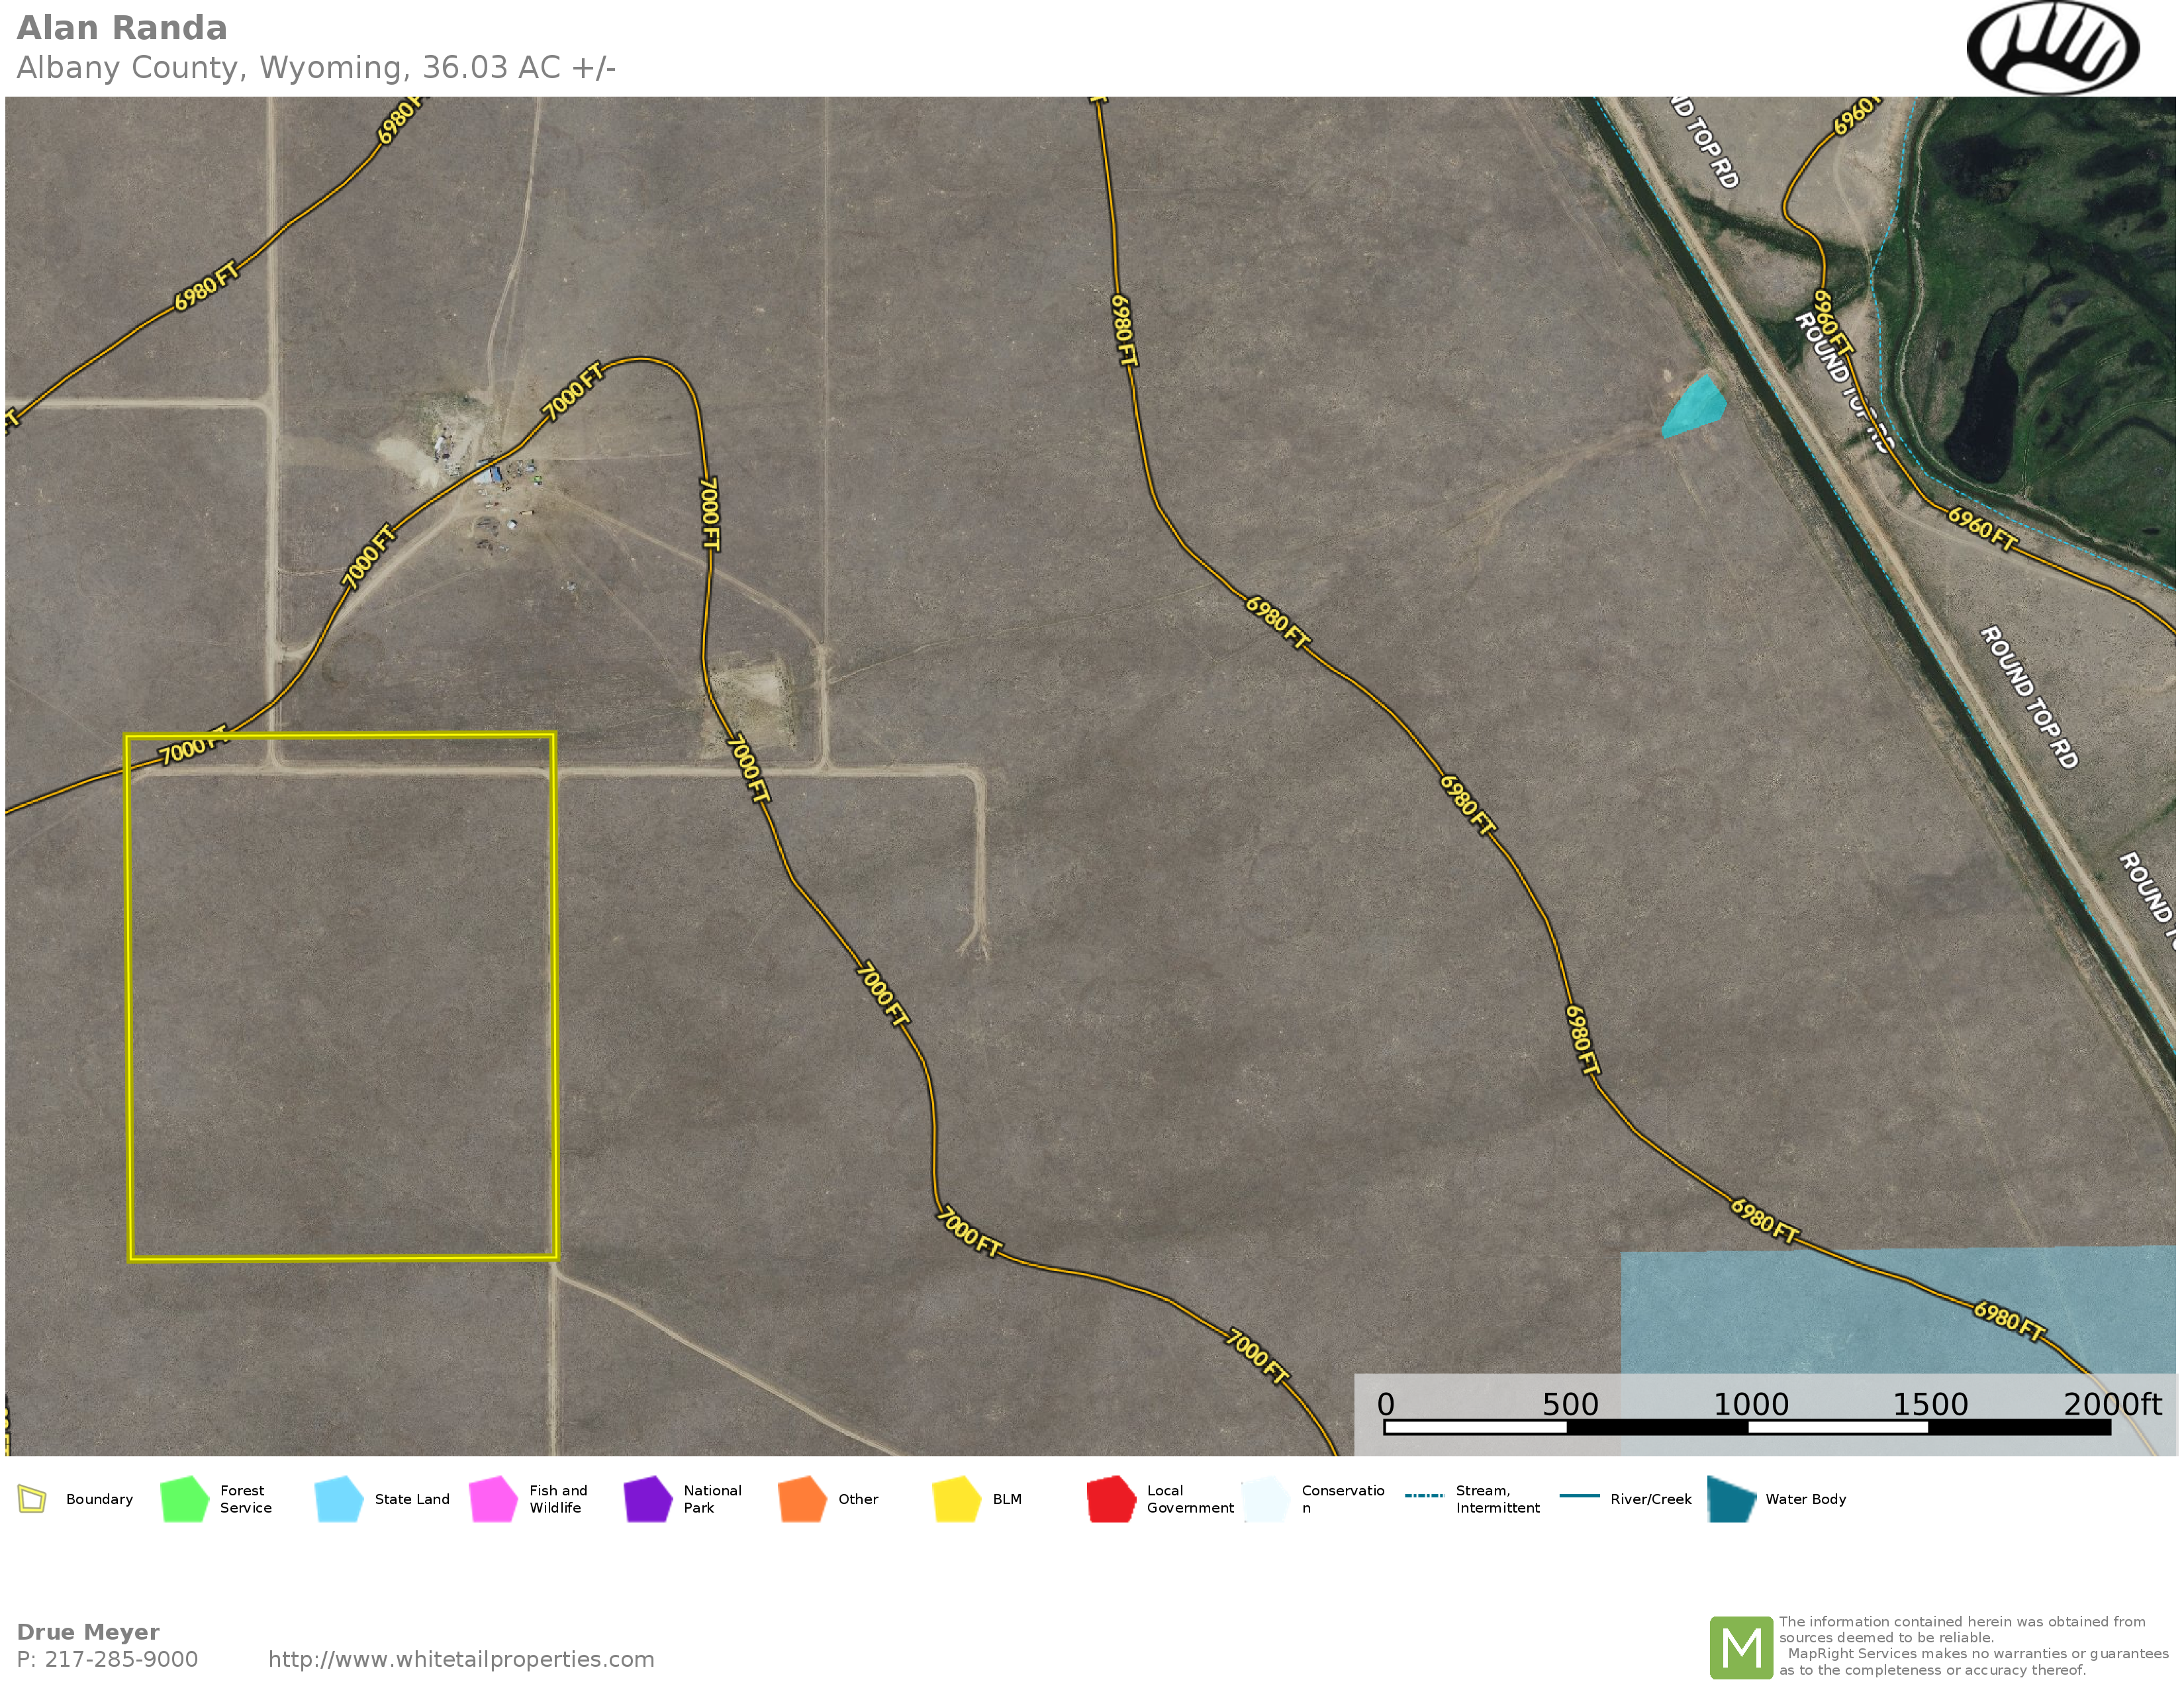Click the Conservation legend label
2184x1688 pixels.
(1342, 1499)
